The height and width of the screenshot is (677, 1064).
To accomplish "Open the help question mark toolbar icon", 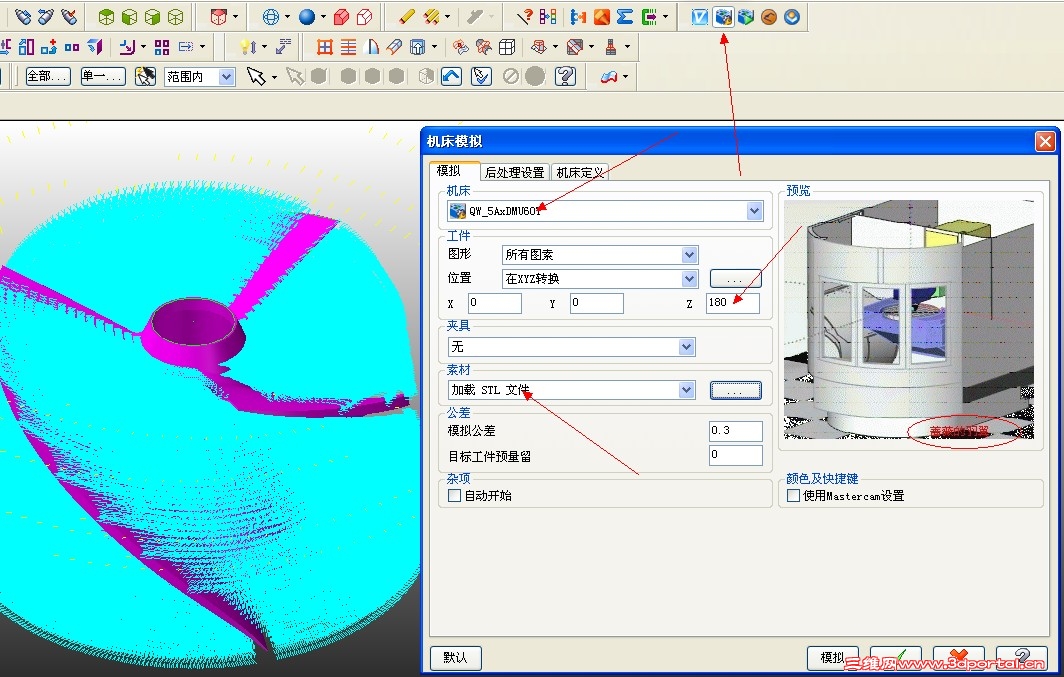I will [x=565, y=76].
